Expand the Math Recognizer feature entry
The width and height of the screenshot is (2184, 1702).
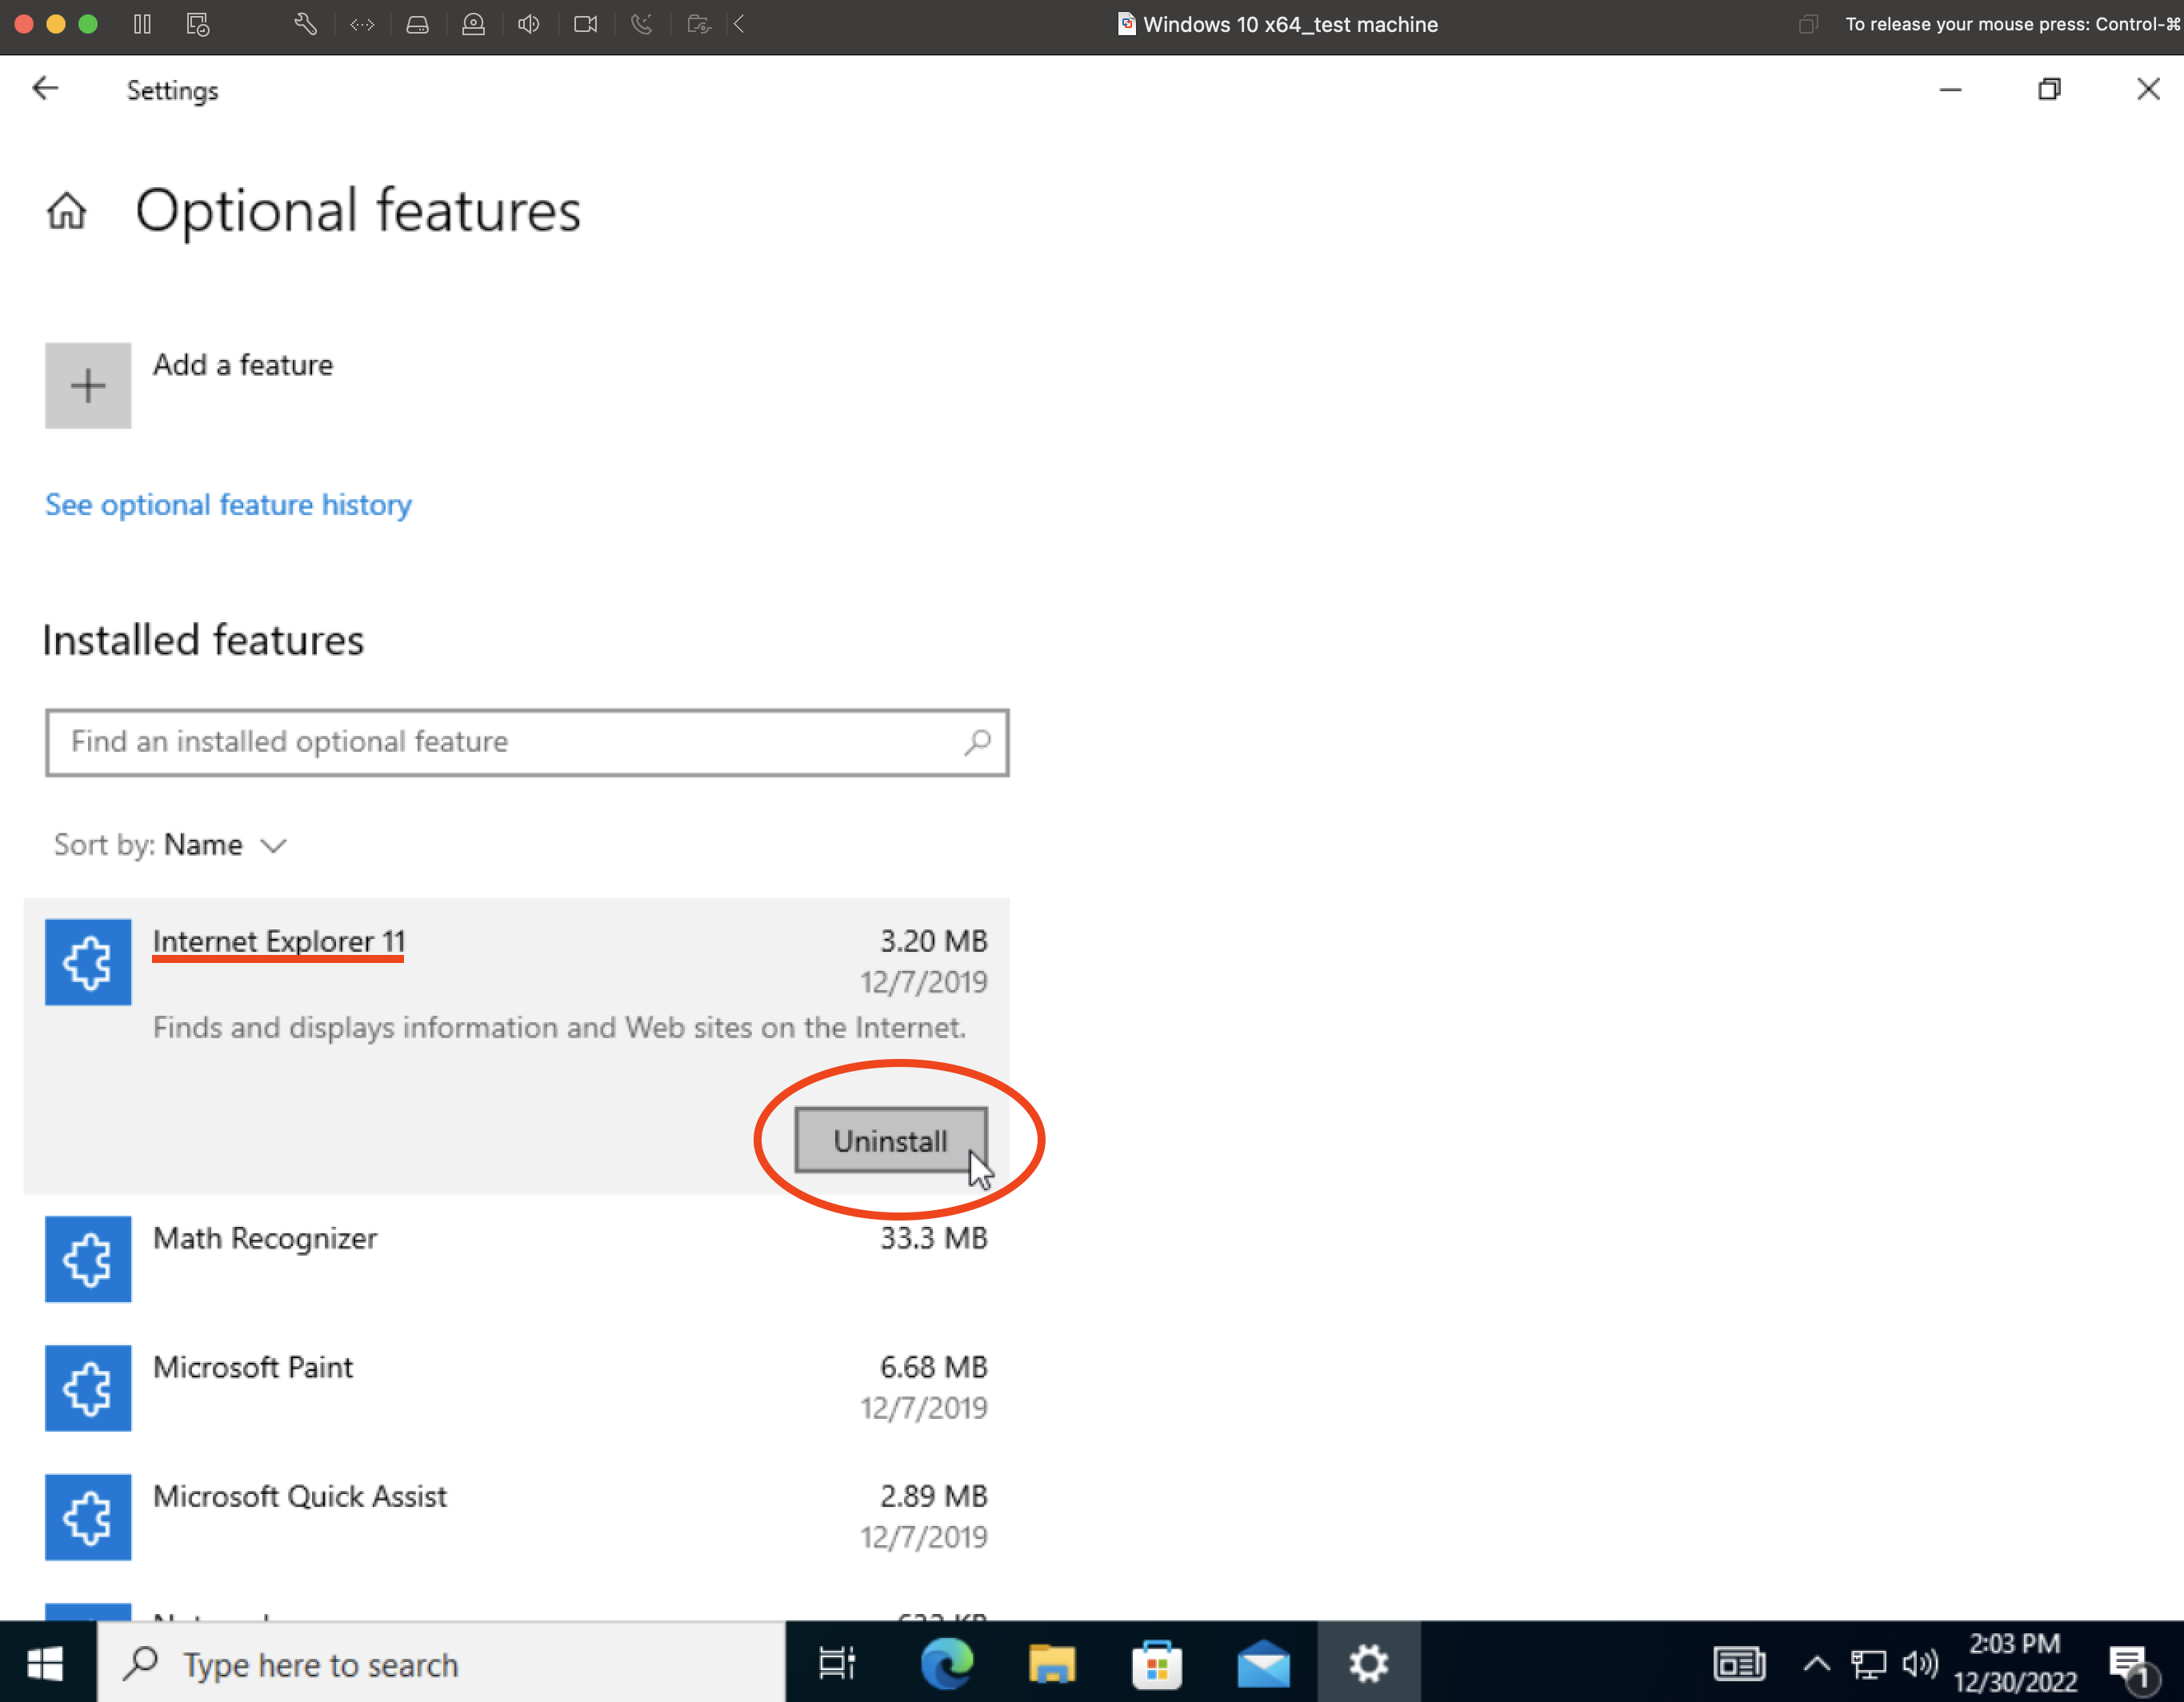tap(517, 1258)
